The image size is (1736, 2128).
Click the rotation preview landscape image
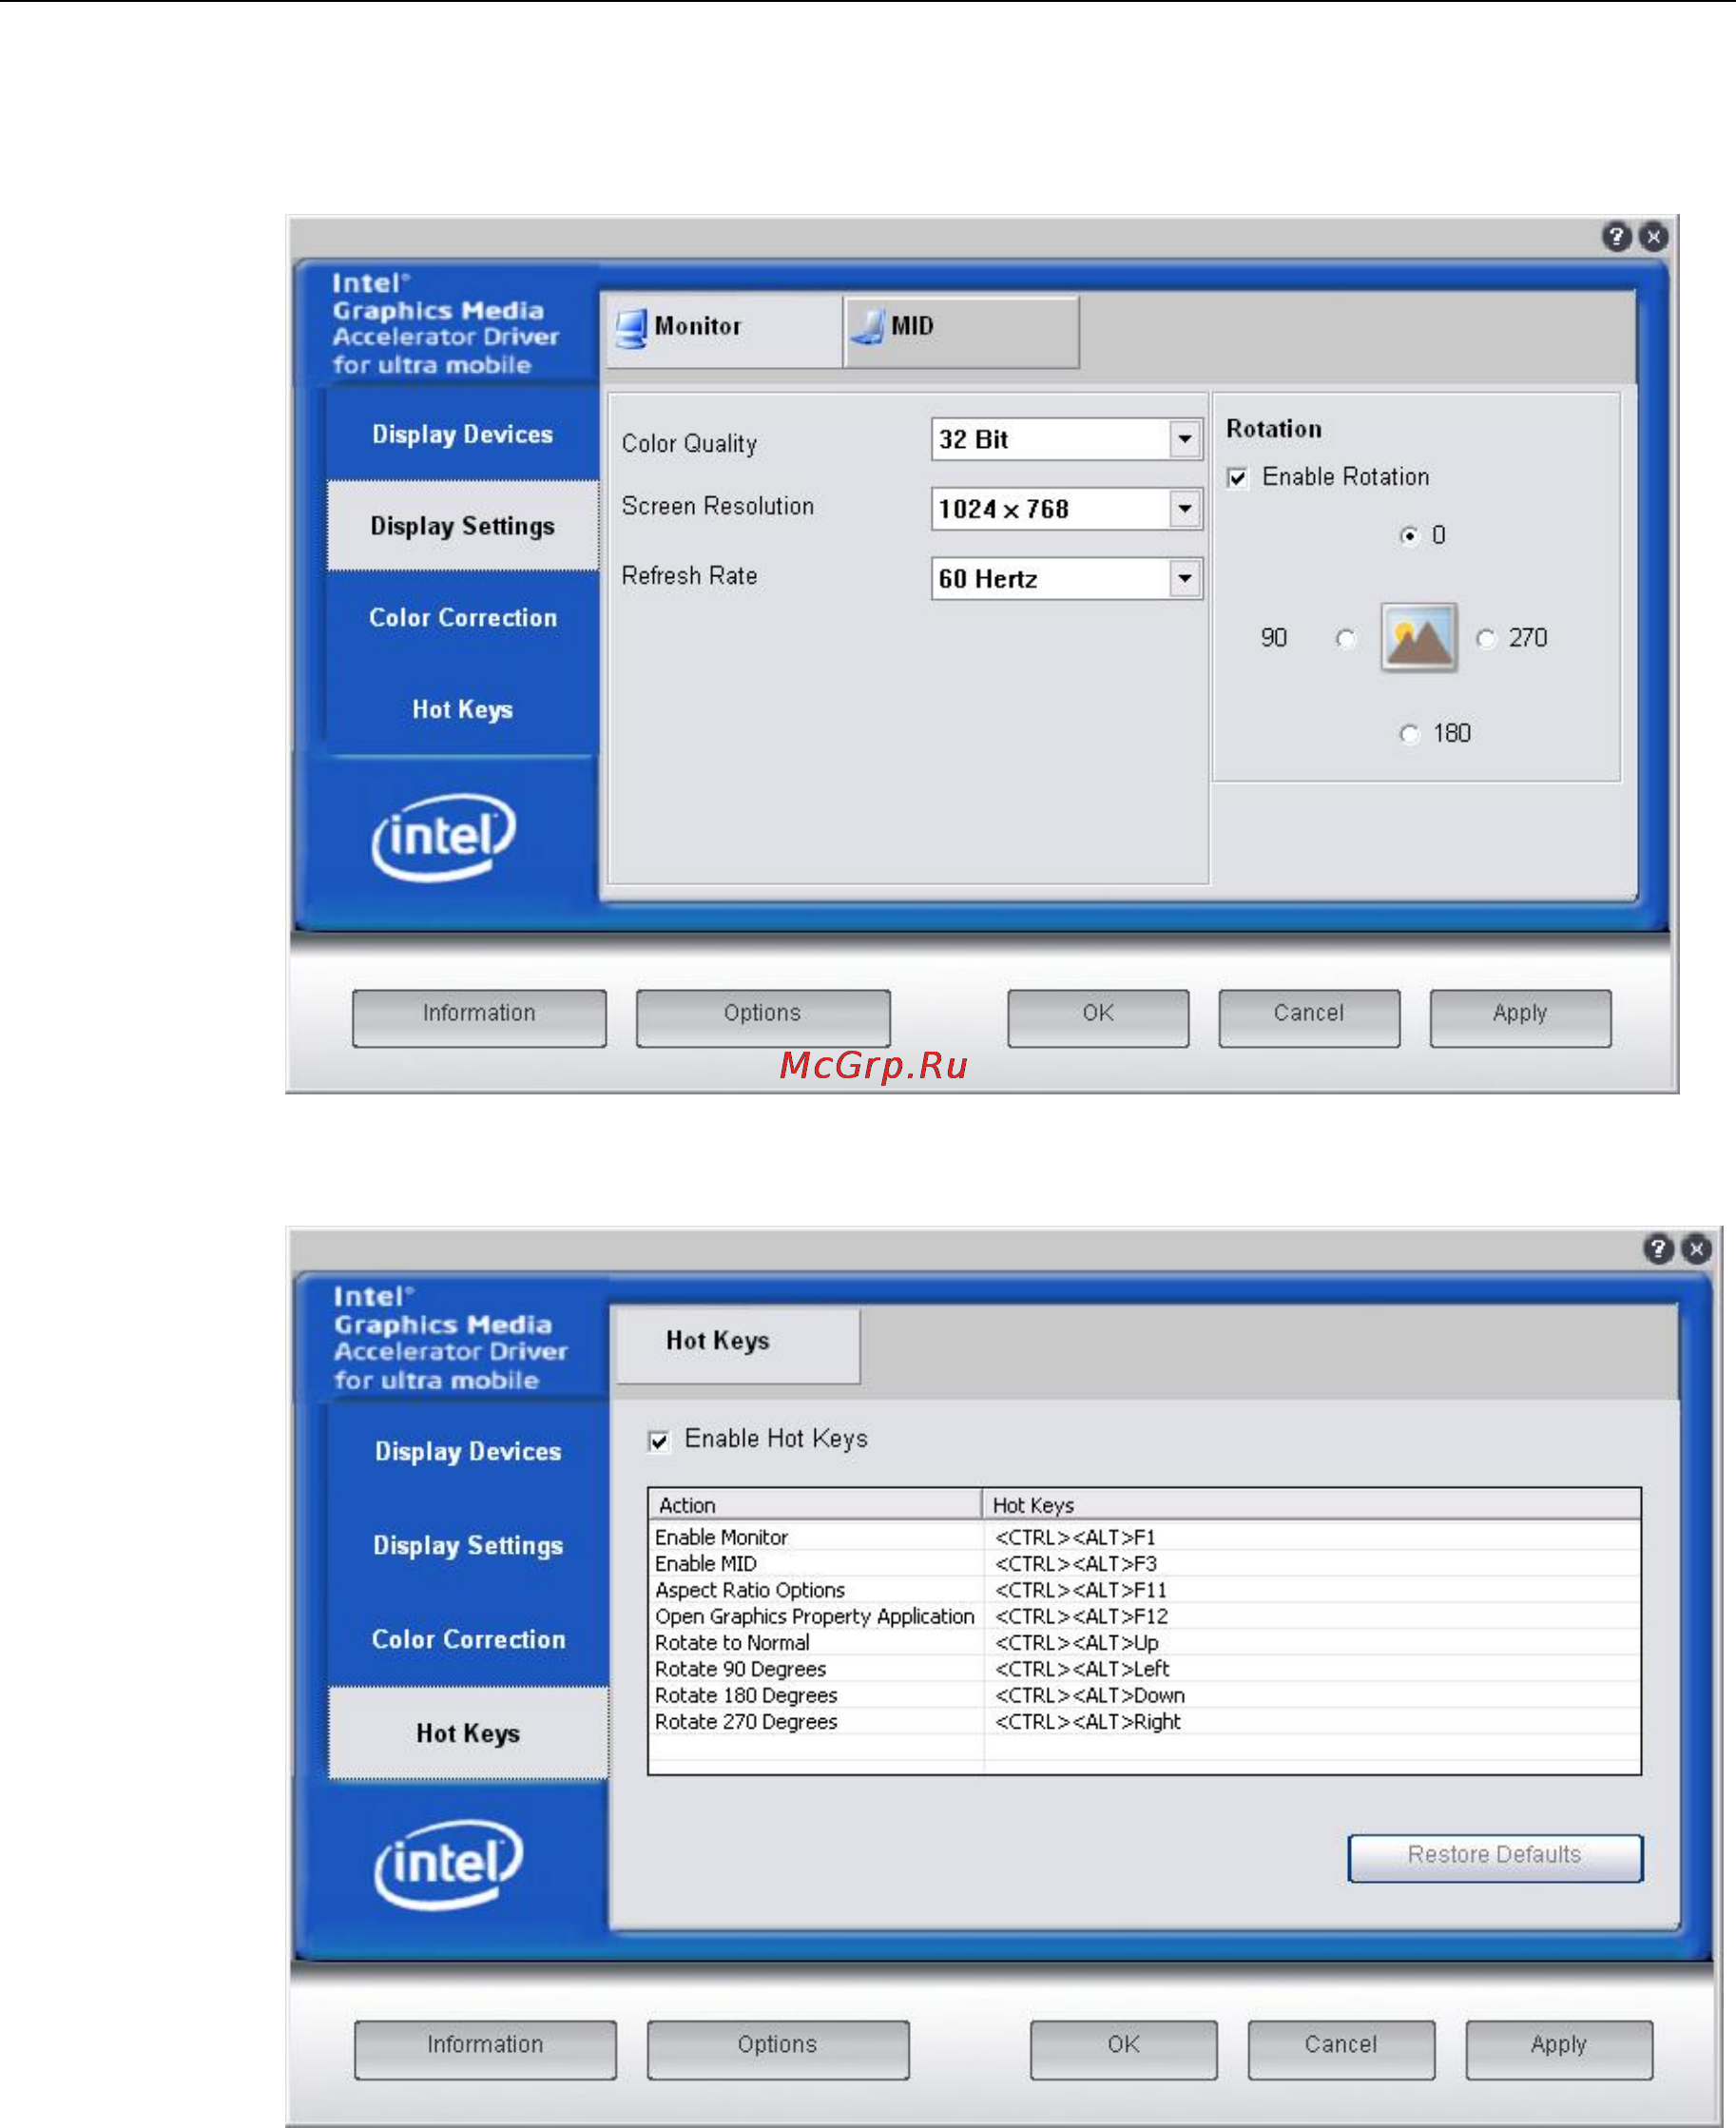1418,637
